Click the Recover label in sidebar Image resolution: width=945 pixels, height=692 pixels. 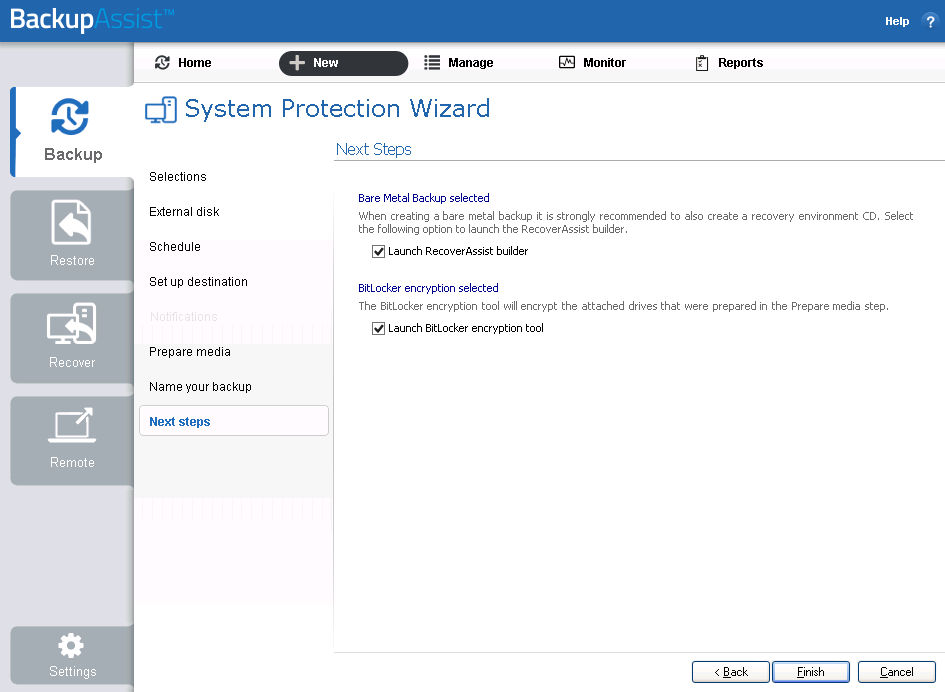(72, 362)
